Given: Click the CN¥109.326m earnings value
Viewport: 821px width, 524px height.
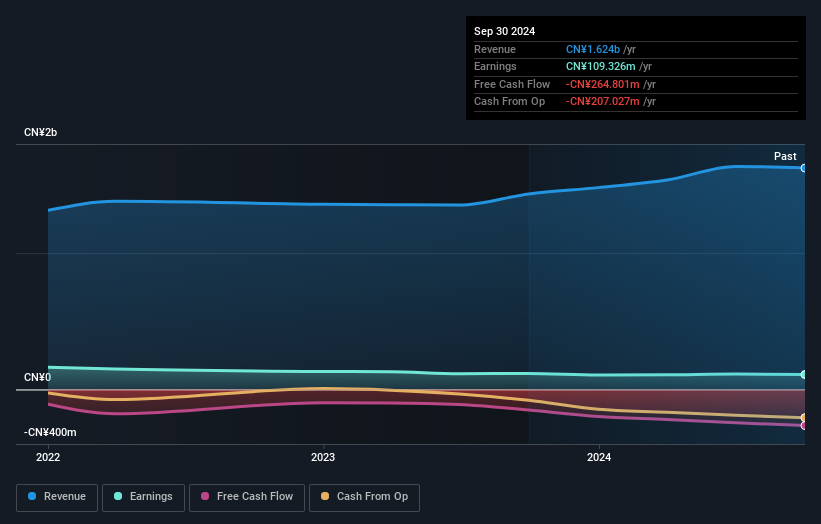Looking at the screenshot, I should [x=601, y=66].
